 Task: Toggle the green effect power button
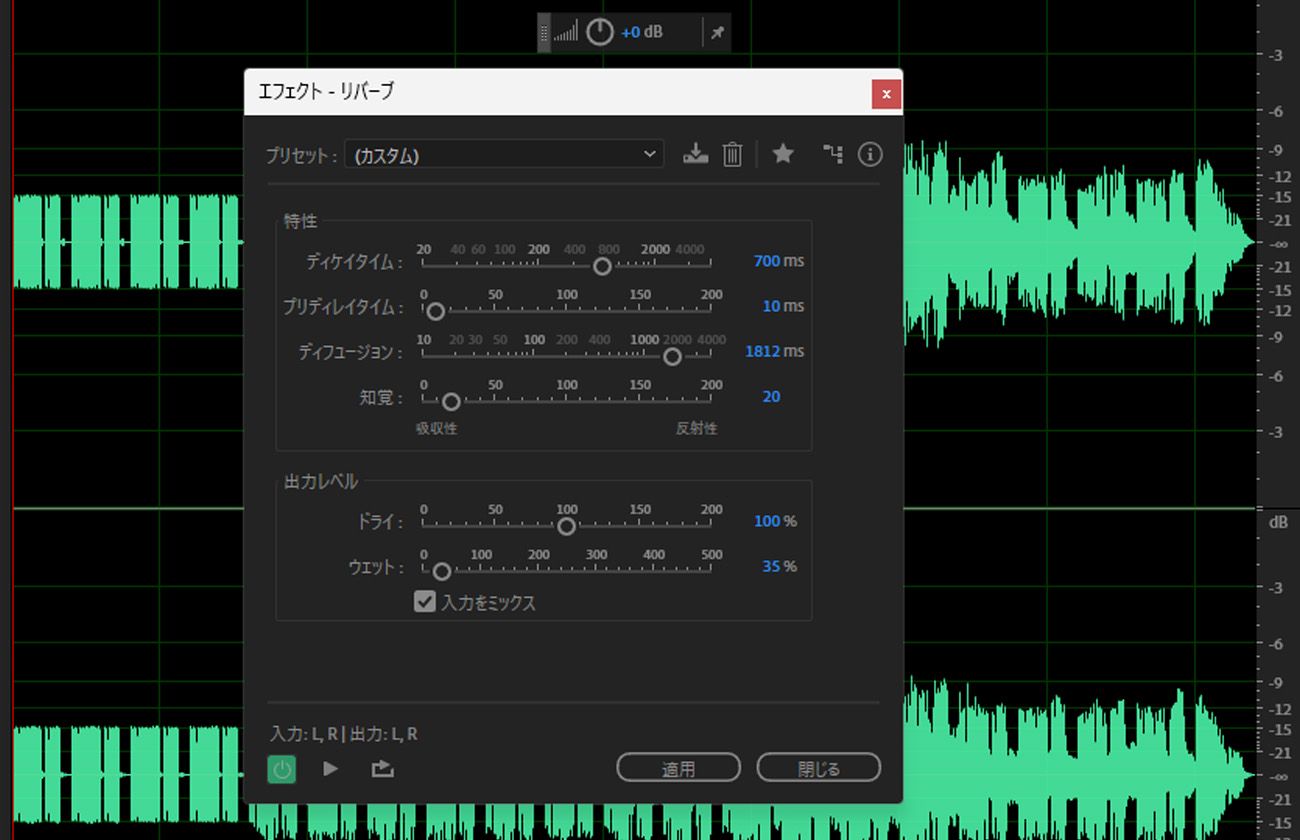click(282, 768)
